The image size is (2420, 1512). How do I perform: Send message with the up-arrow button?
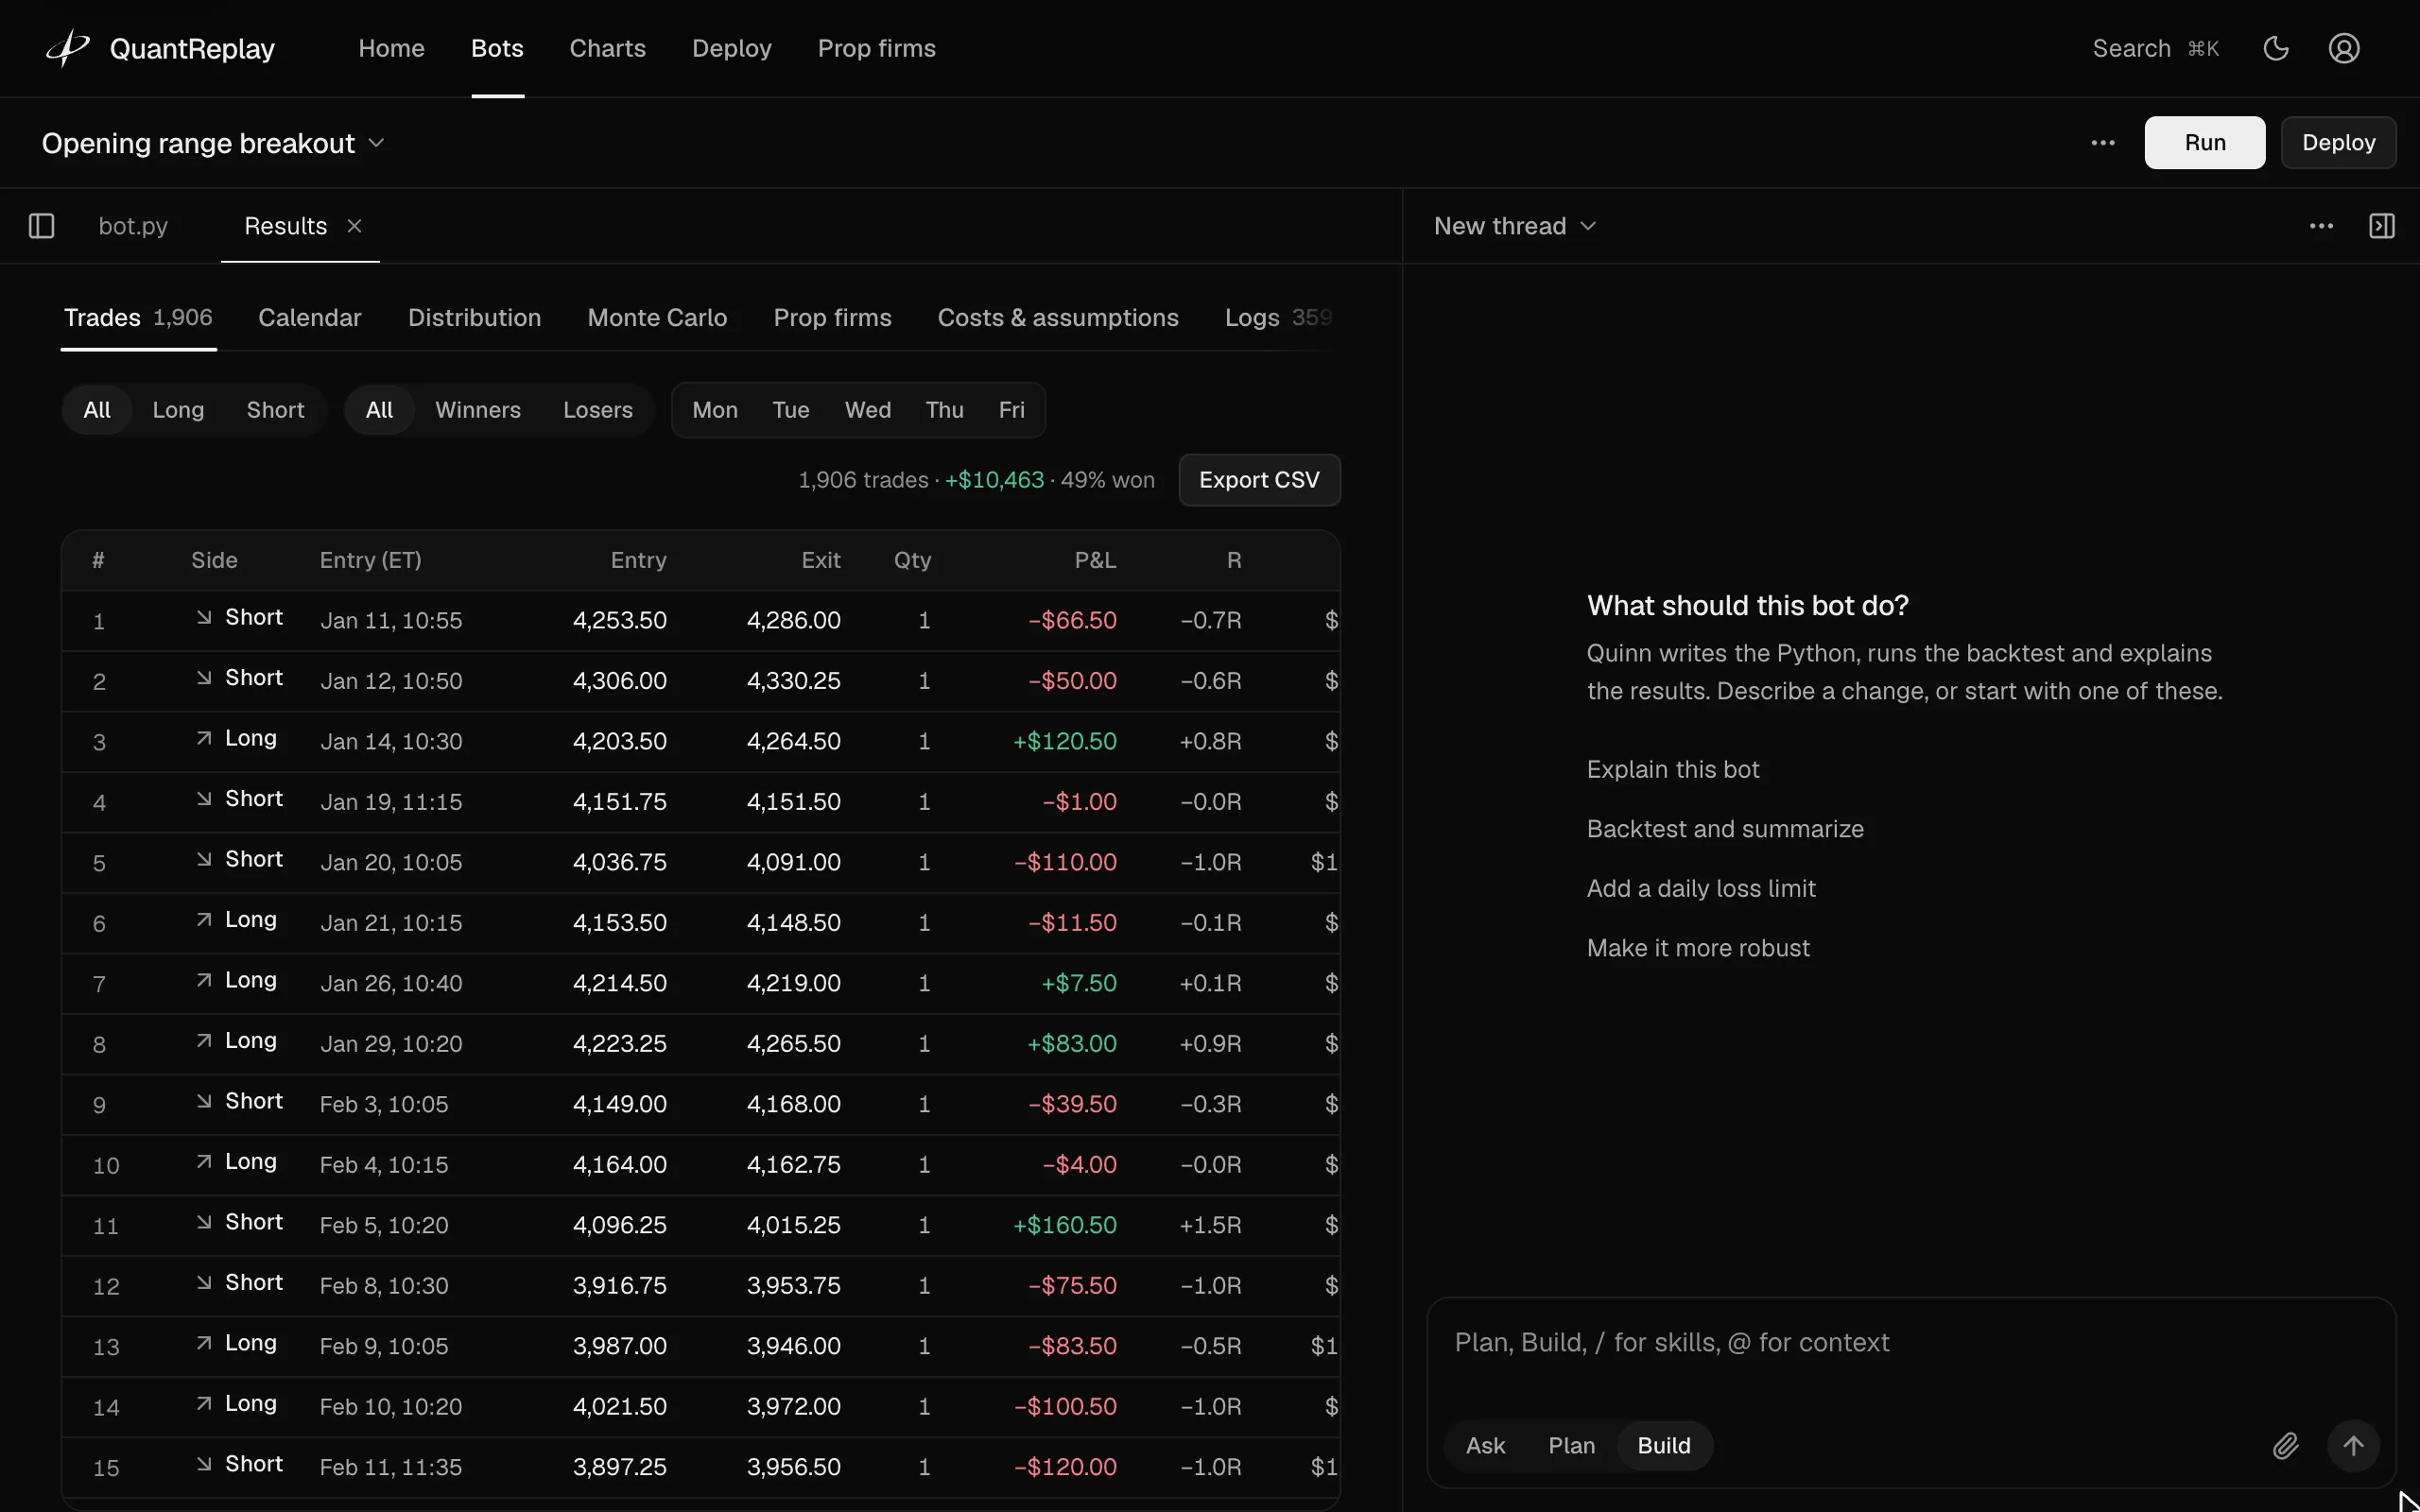click(x=2353, y=1446)
